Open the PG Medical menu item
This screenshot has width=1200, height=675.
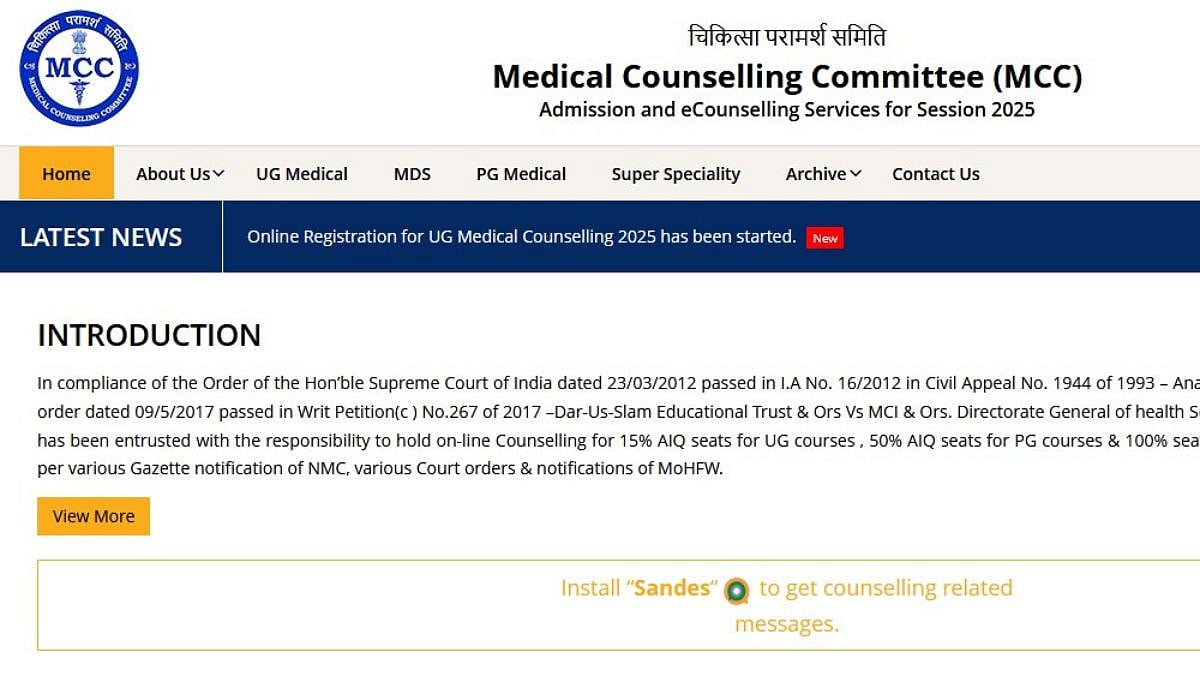521,174
